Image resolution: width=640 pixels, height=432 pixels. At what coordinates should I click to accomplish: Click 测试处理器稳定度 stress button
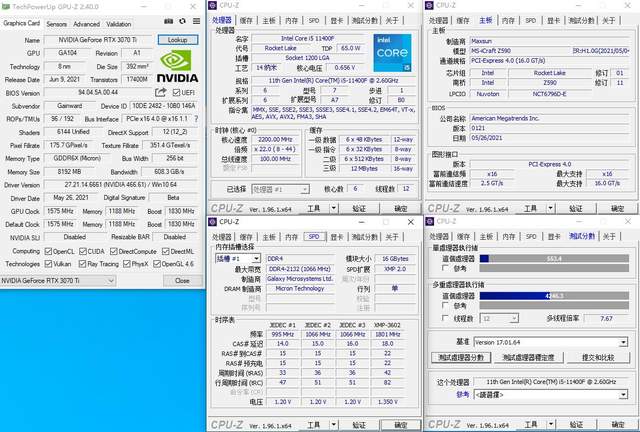(528, 357)
